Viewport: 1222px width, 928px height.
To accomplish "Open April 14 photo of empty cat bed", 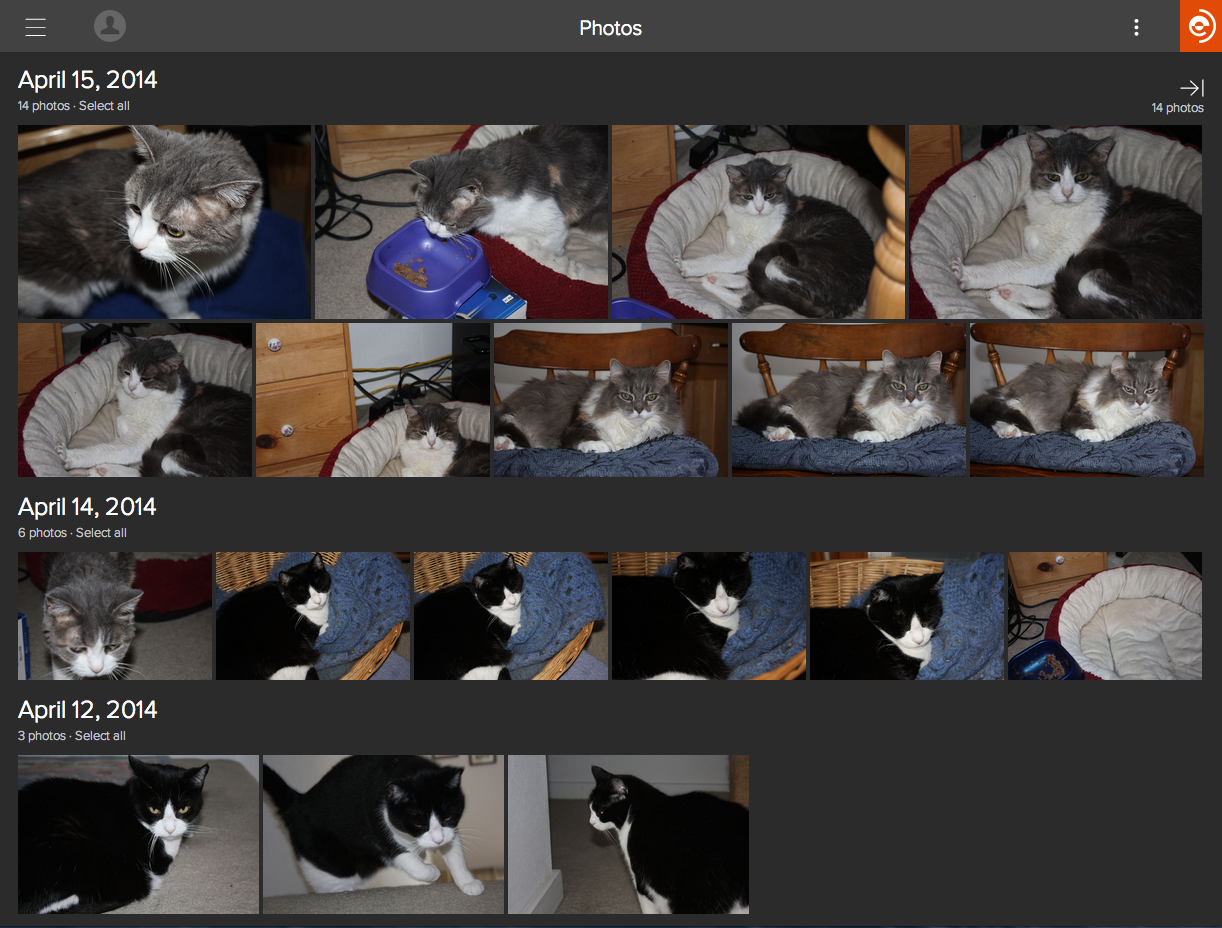I will (x=1105, y=616).
